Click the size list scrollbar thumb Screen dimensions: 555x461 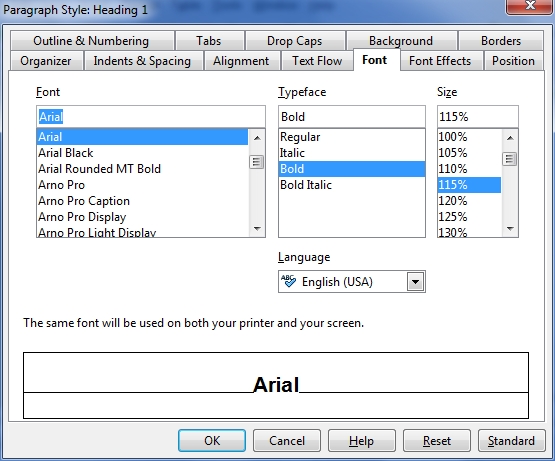click(x=510, y=159)
